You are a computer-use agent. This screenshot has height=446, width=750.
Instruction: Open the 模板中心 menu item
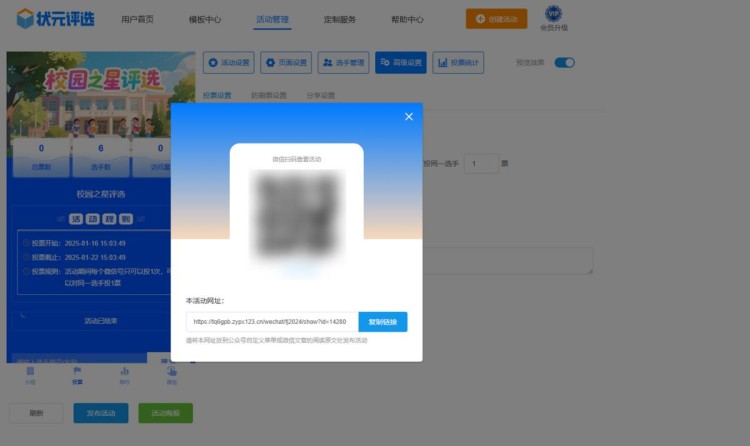[205, 19]
